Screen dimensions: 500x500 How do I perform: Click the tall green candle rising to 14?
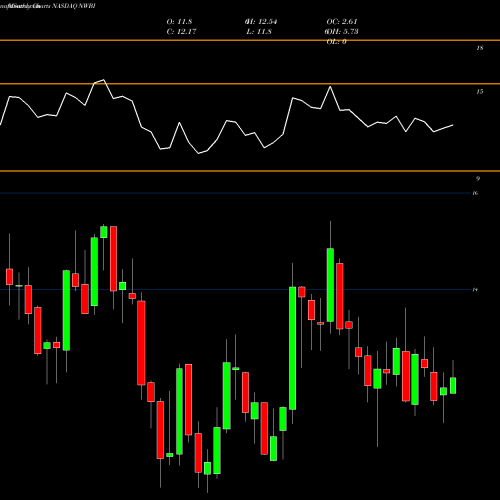pyautogui.click(x=292, y=348)
